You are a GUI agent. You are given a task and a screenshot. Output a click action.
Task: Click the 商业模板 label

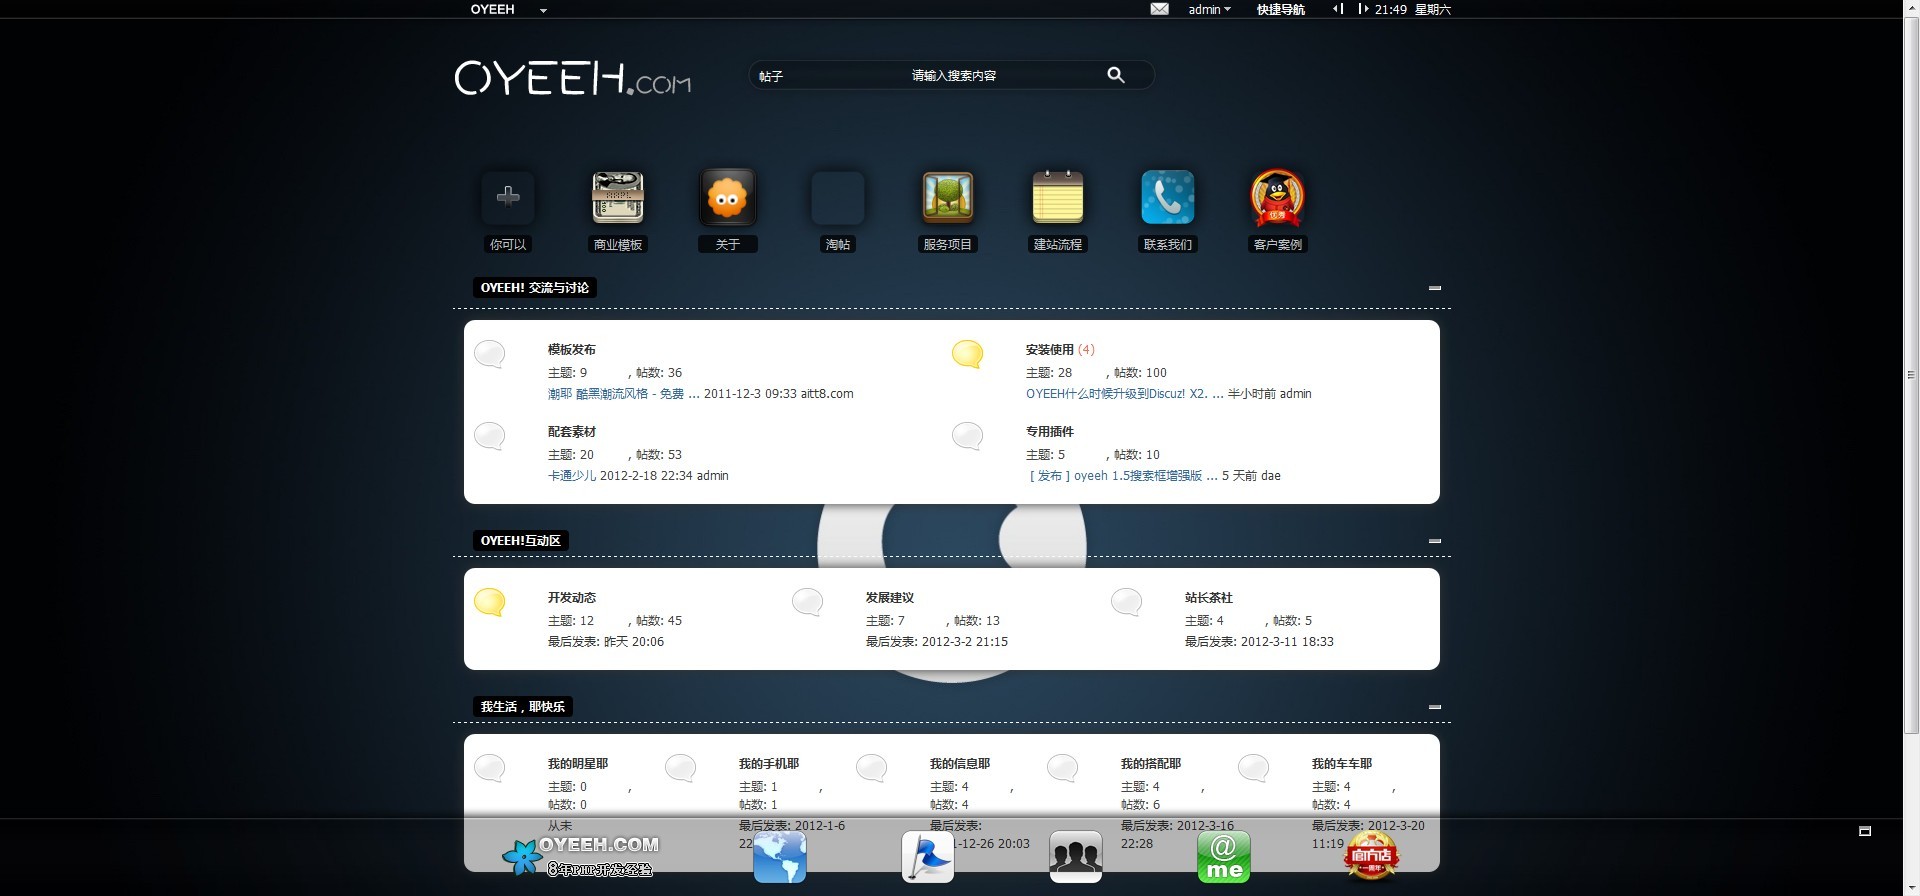(x=618, y=244)
